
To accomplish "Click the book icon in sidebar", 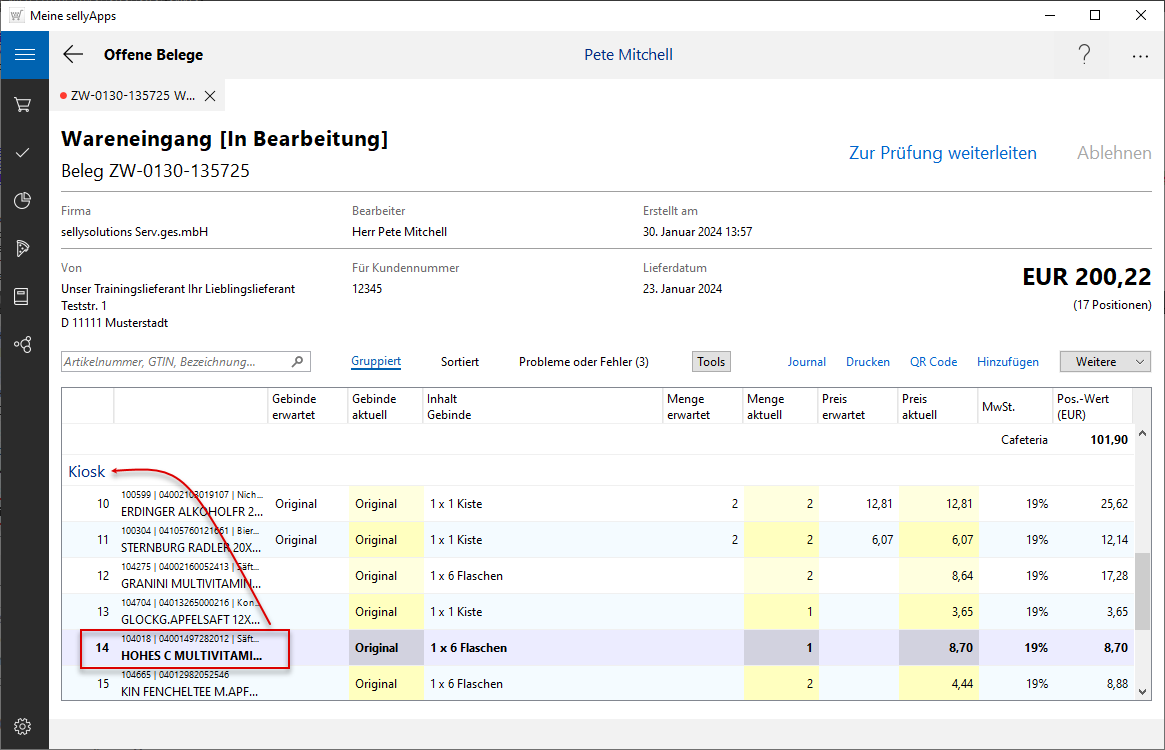I will tap(24, 297).
